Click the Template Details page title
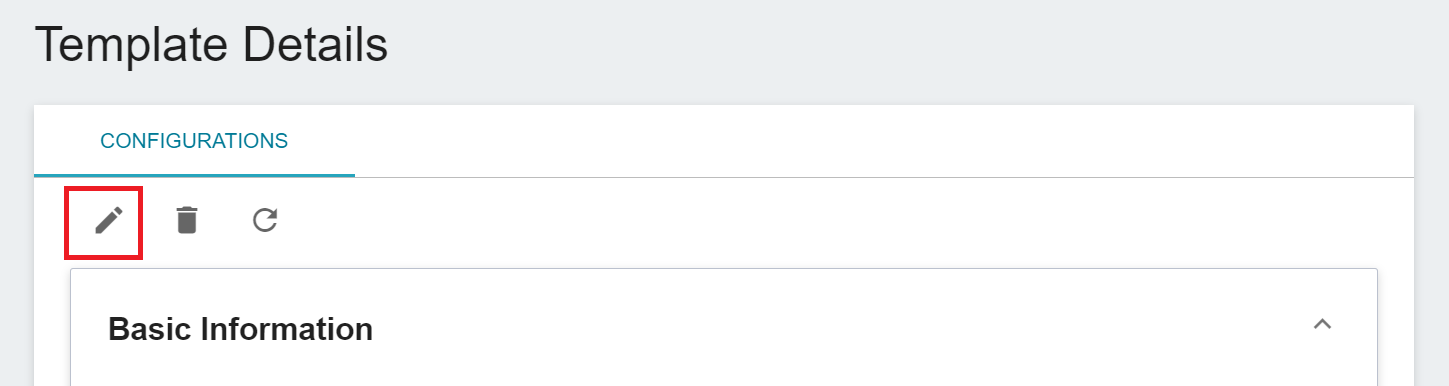This screenshot has height=386, width=1449. pyautogui.click(x=211, y=47)
